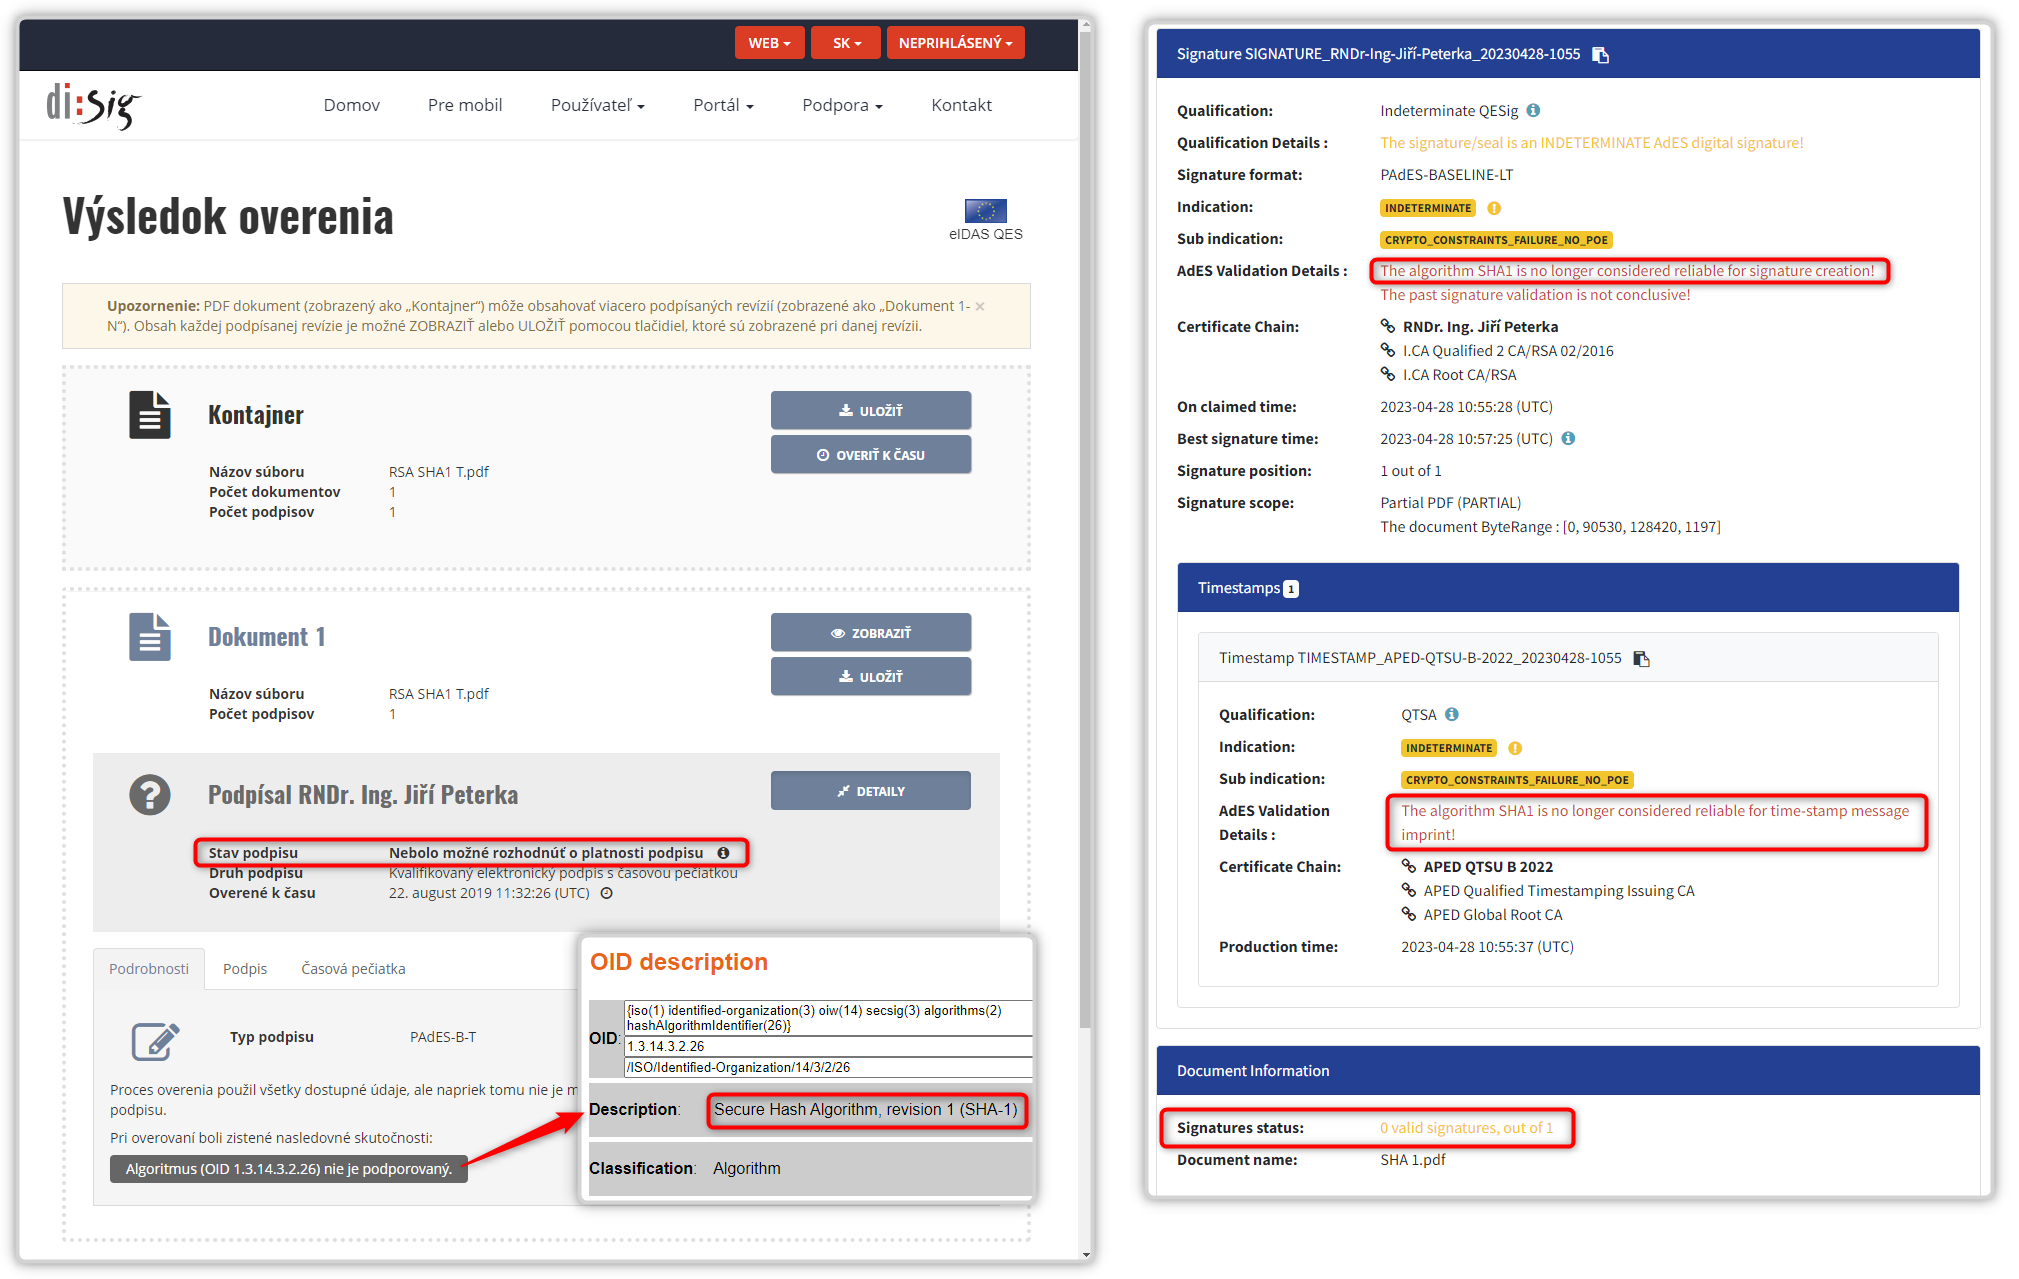Click info icon in Stav podpisu row
The image size is (2019, 1279).
coord(723,853)
